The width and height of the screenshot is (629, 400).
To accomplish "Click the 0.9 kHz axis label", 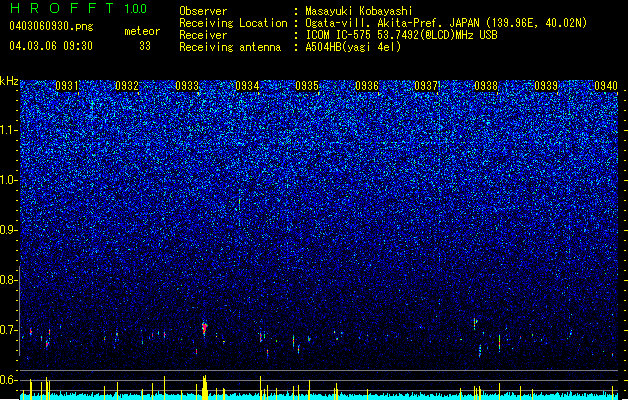I will click(x=9, y=230).
